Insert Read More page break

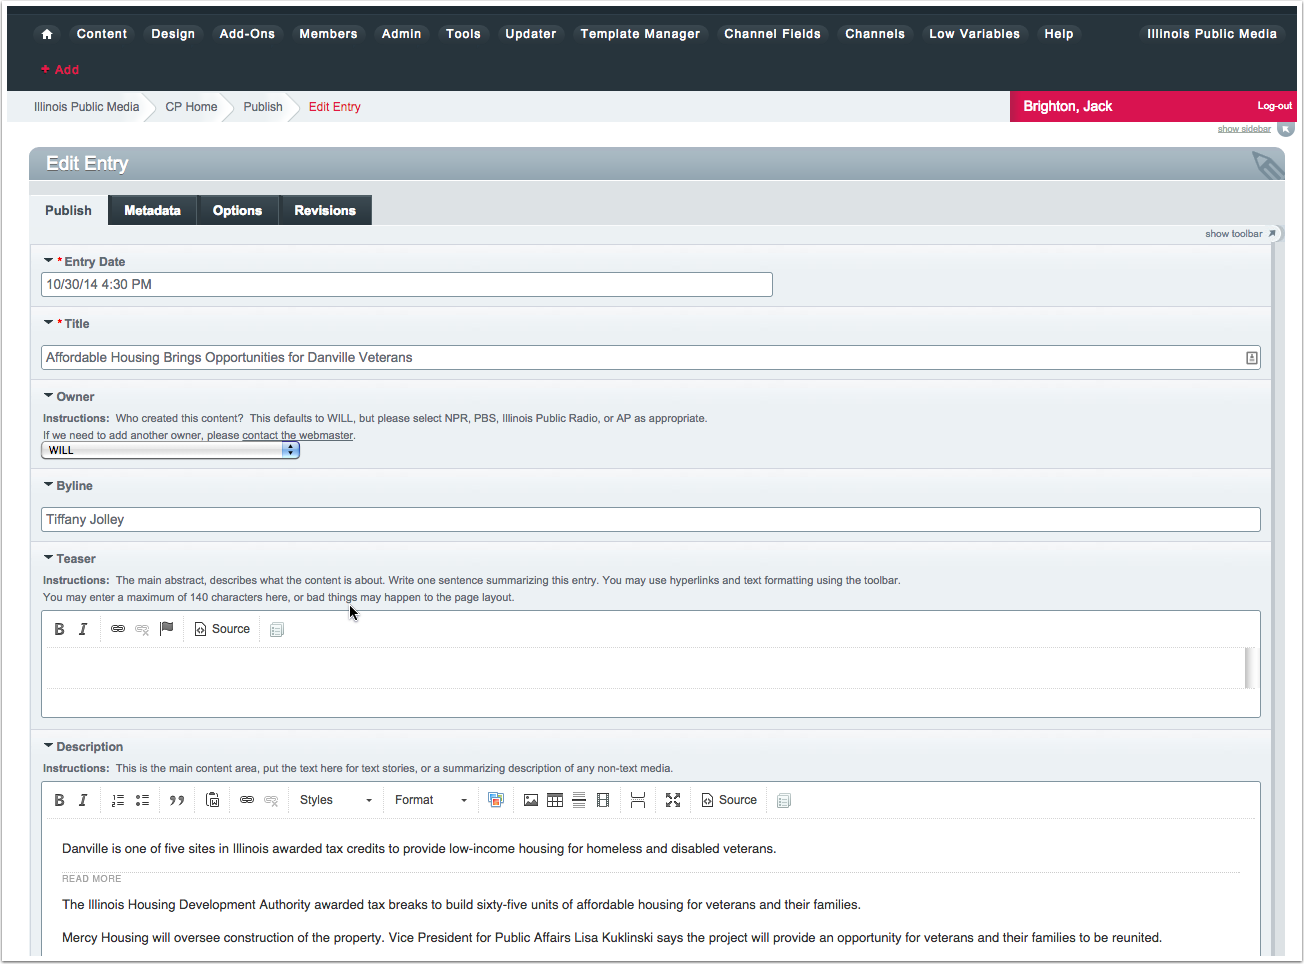(x=638, y=800)
